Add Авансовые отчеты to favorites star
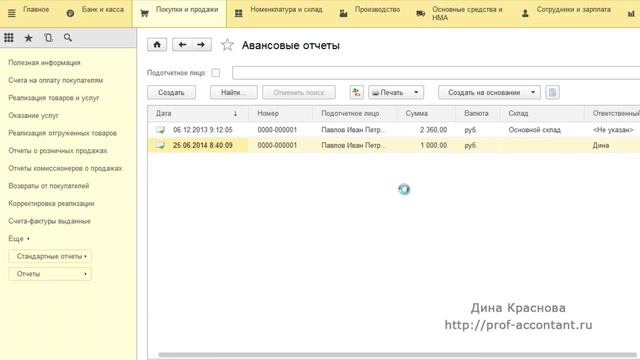The width and height of the screenshot is (640, 360). click(227, 45)
